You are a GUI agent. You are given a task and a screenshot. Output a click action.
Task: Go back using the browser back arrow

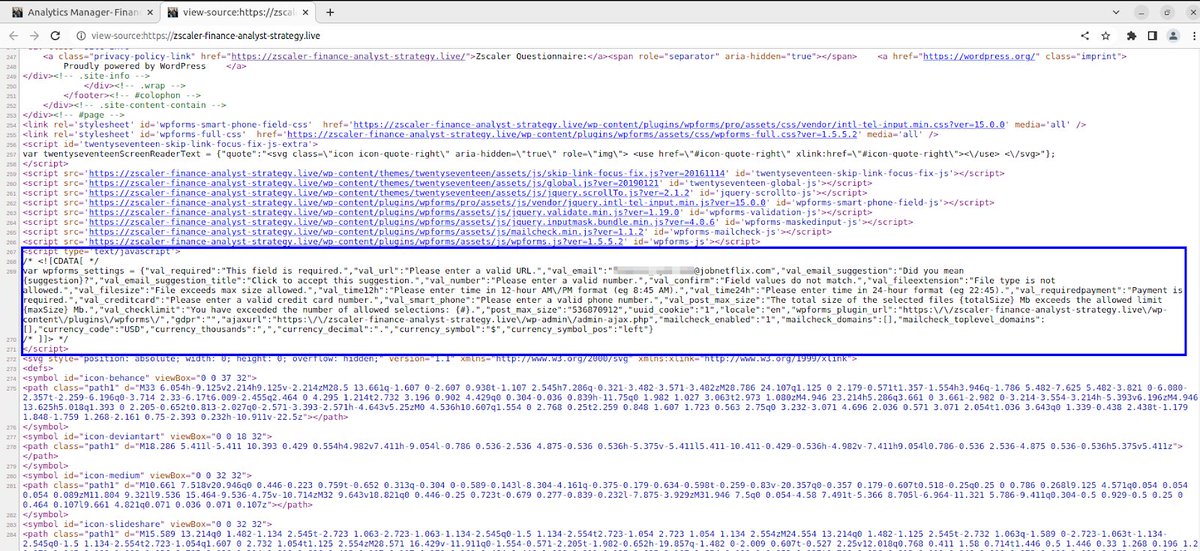12,34
